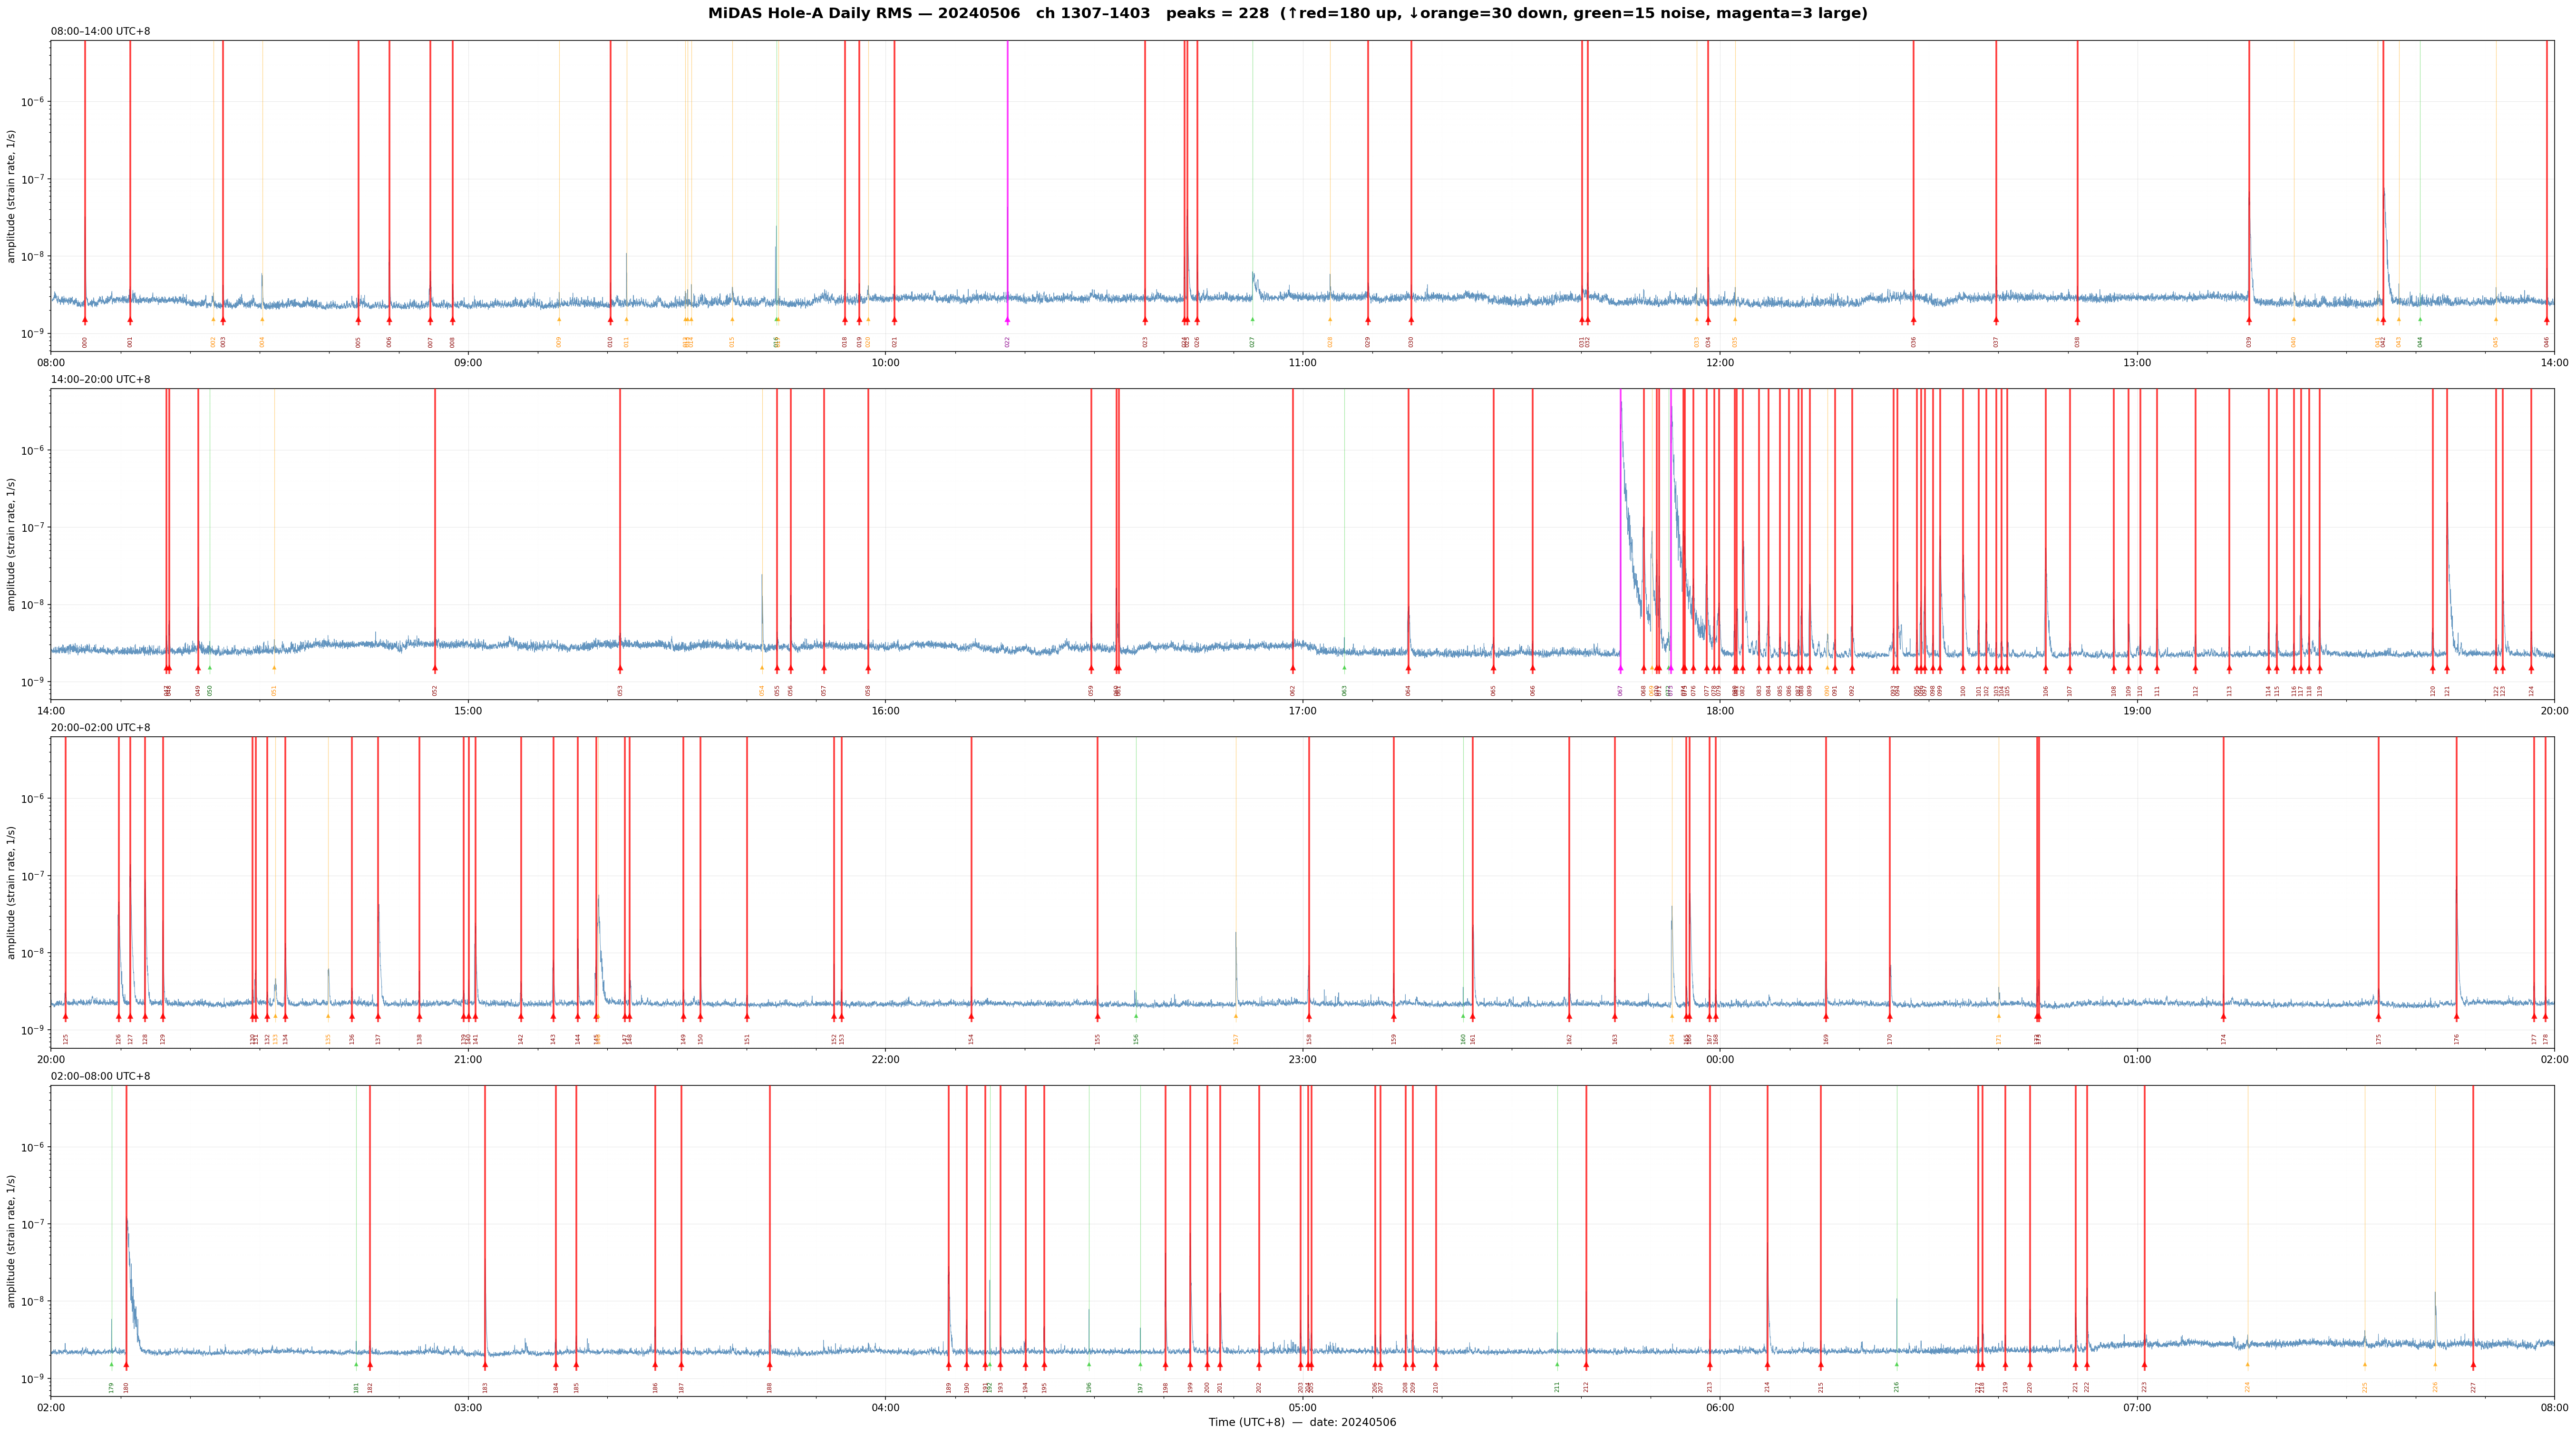Click the green peak number label 196

tap(1090, 1387)
